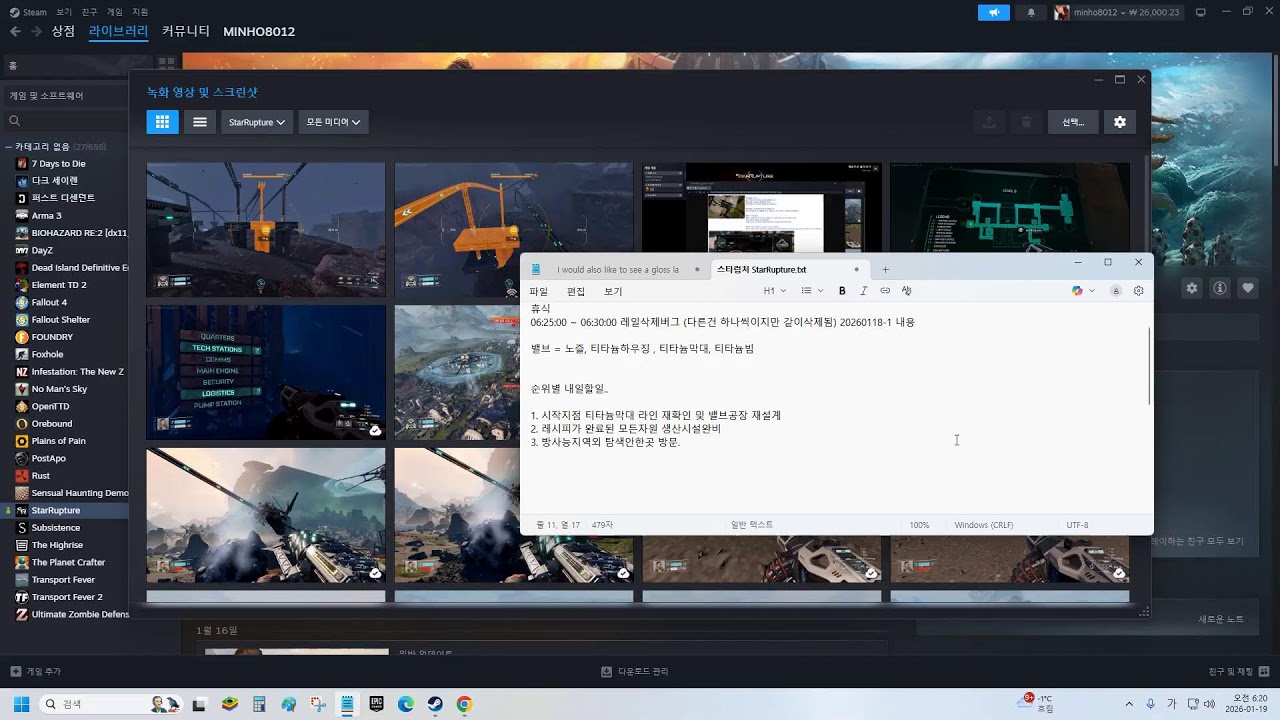Click the Rust game icon in list
The image size is (1280, 720).
[x=22, y=476]
